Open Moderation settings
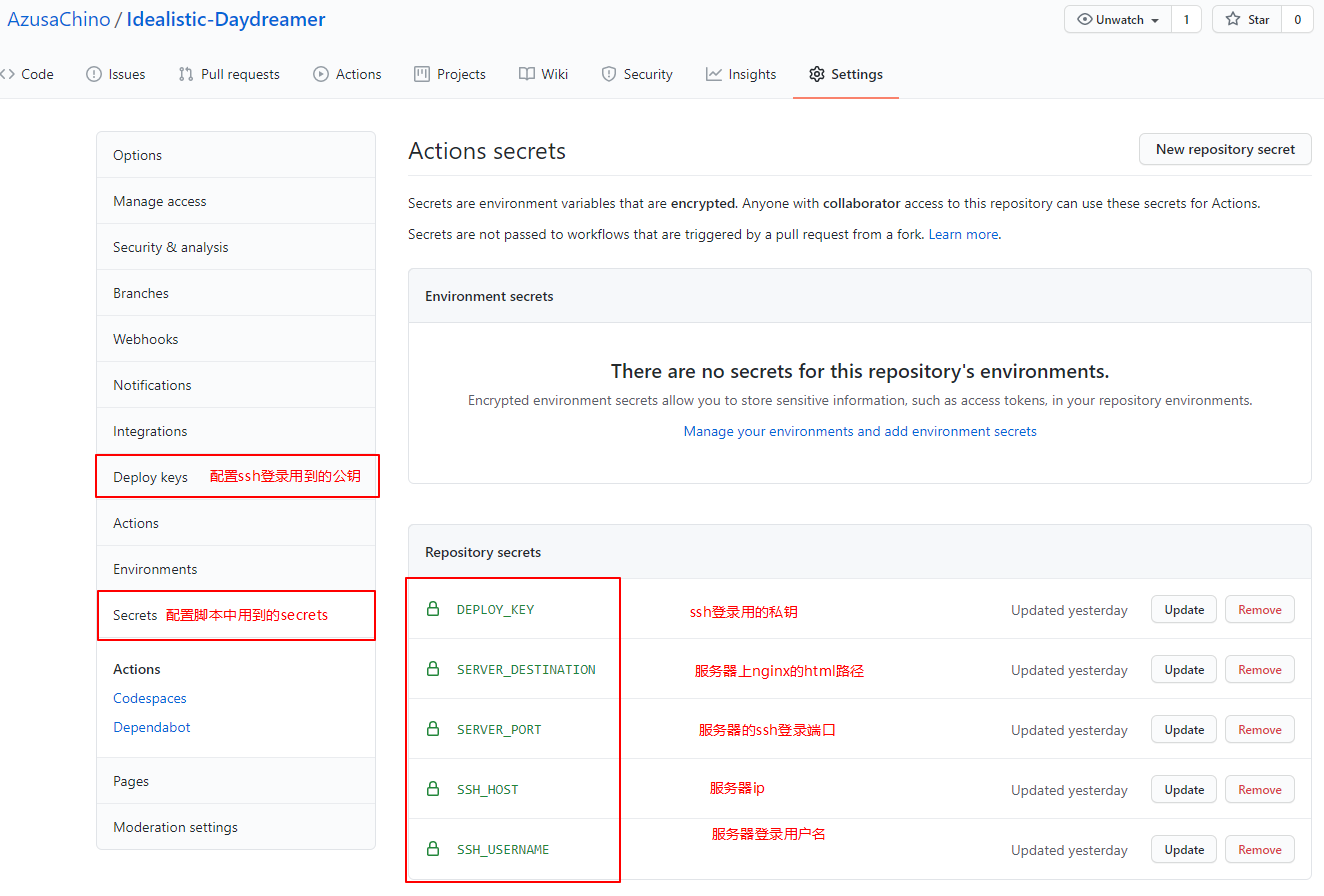Viewport: 1324px width, 896px height. [x=236, y=827]
